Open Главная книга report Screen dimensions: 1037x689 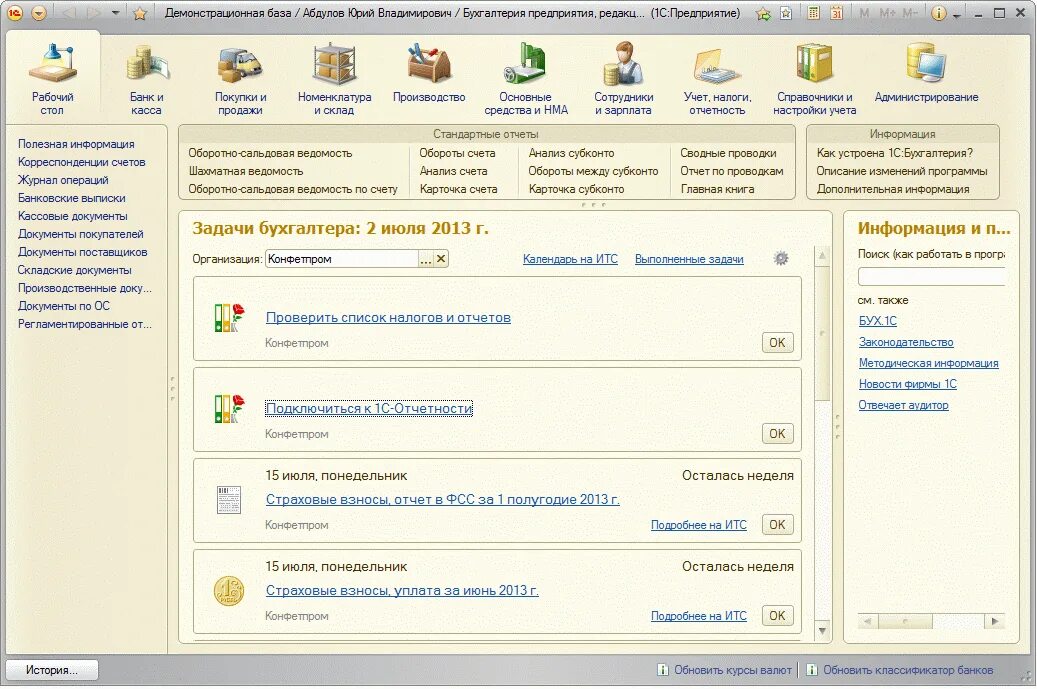[x=718, y=188]
